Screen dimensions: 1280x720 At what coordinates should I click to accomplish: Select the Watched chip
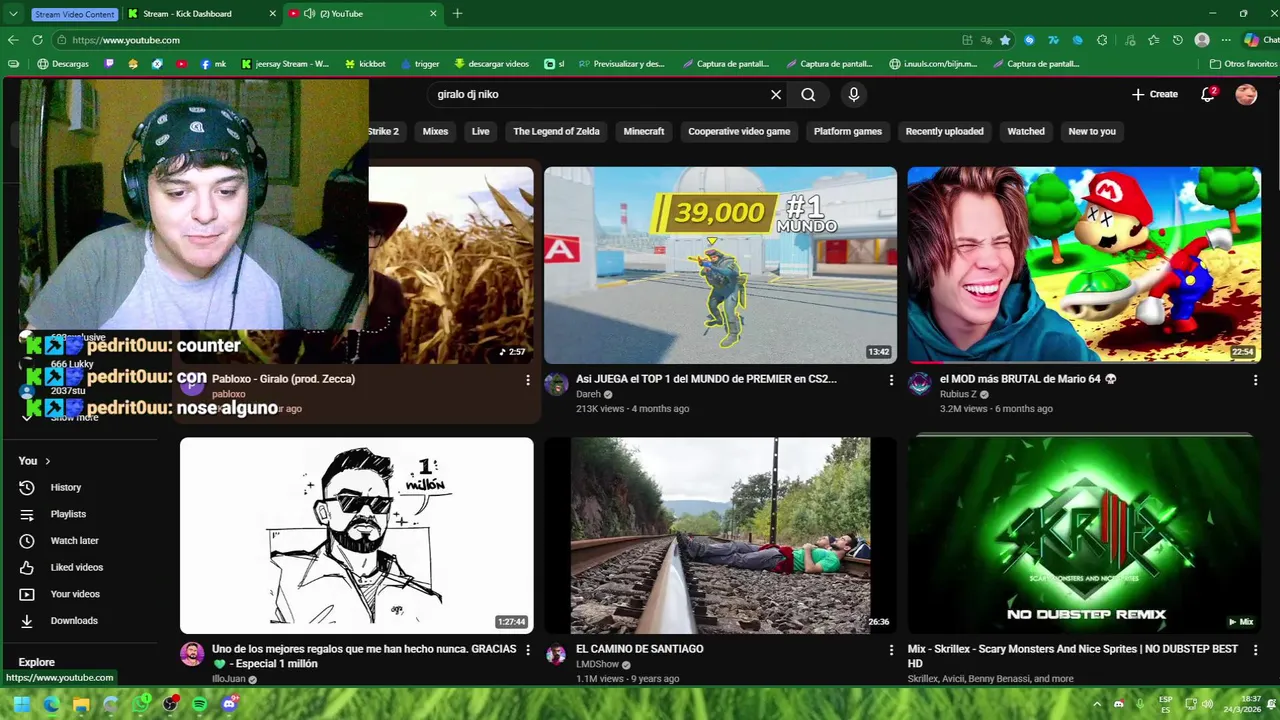click(x=1026, y=131)
